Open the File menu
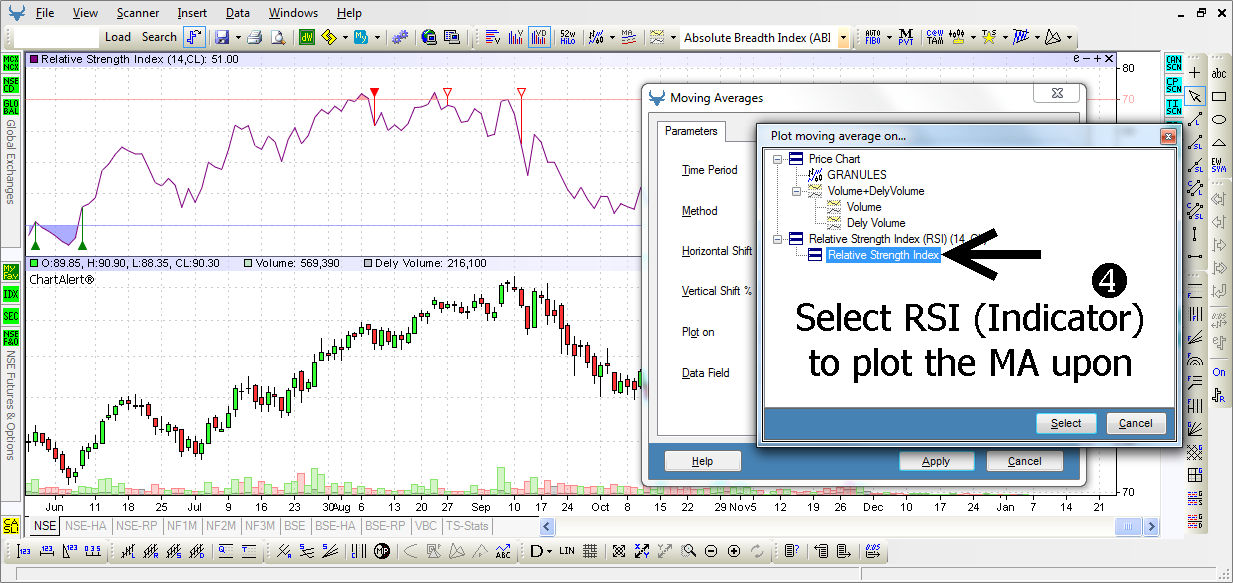The width and height of the screenshot is (1233, 583). click(x=45, y=13)
